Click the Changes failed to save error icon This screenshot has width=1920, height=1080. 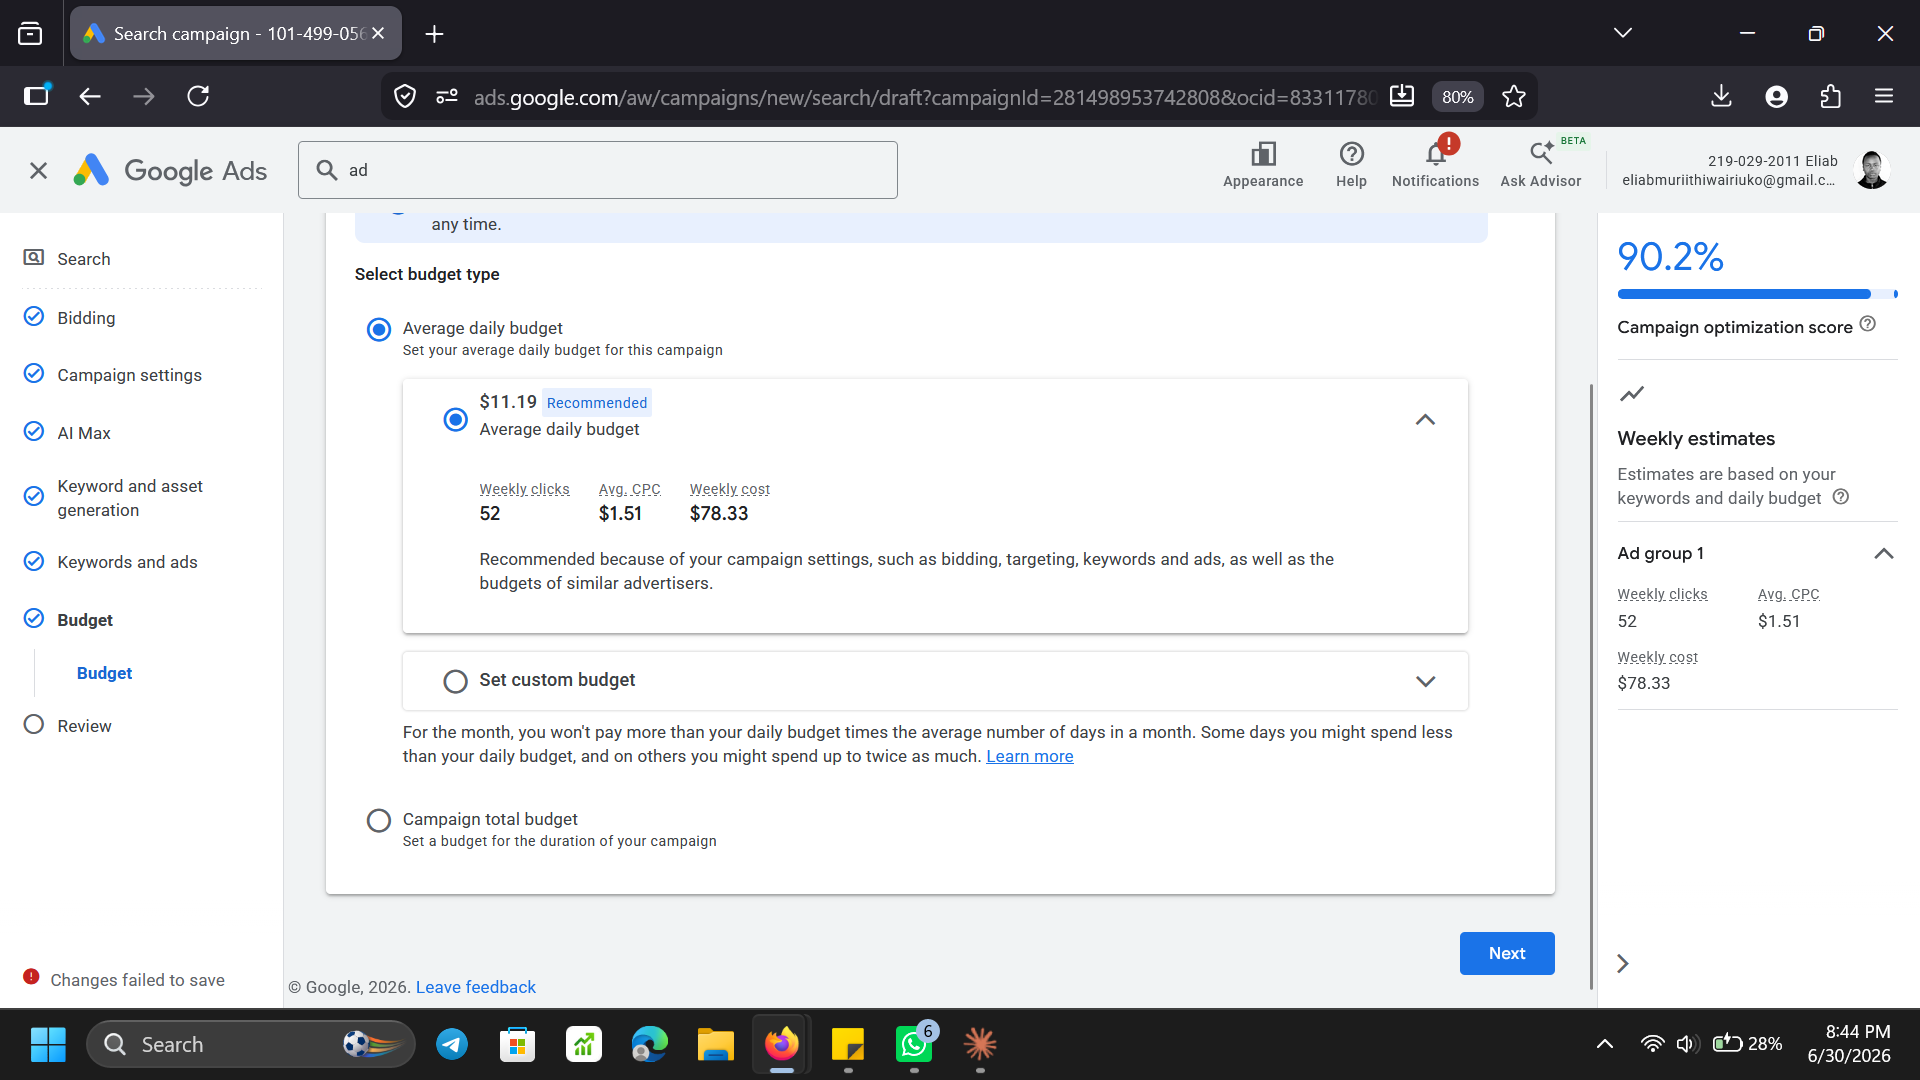coord(31,977)
